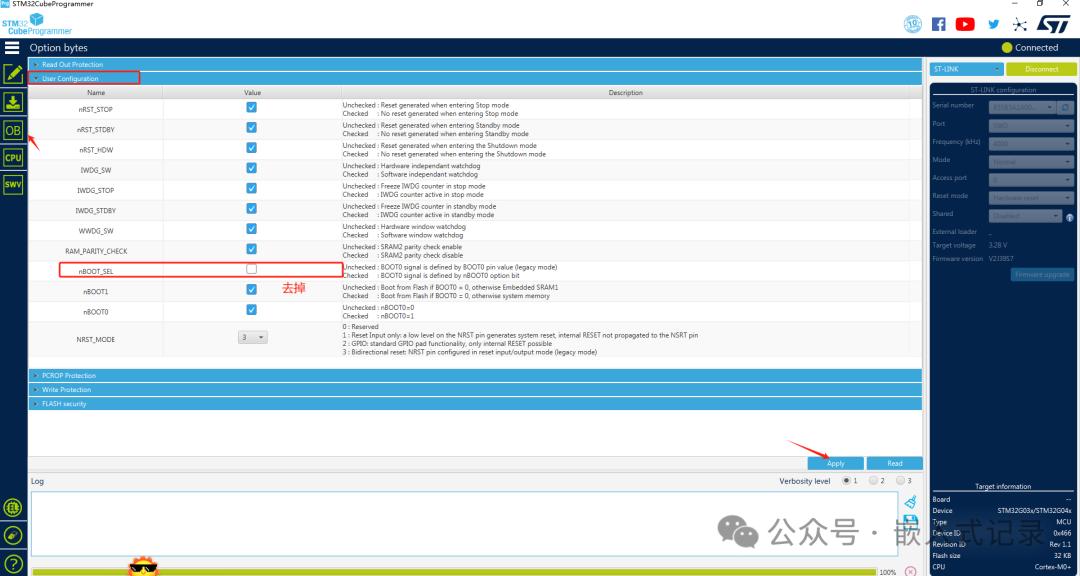
Task: Click the Read button
Action: tap(894, 463)
